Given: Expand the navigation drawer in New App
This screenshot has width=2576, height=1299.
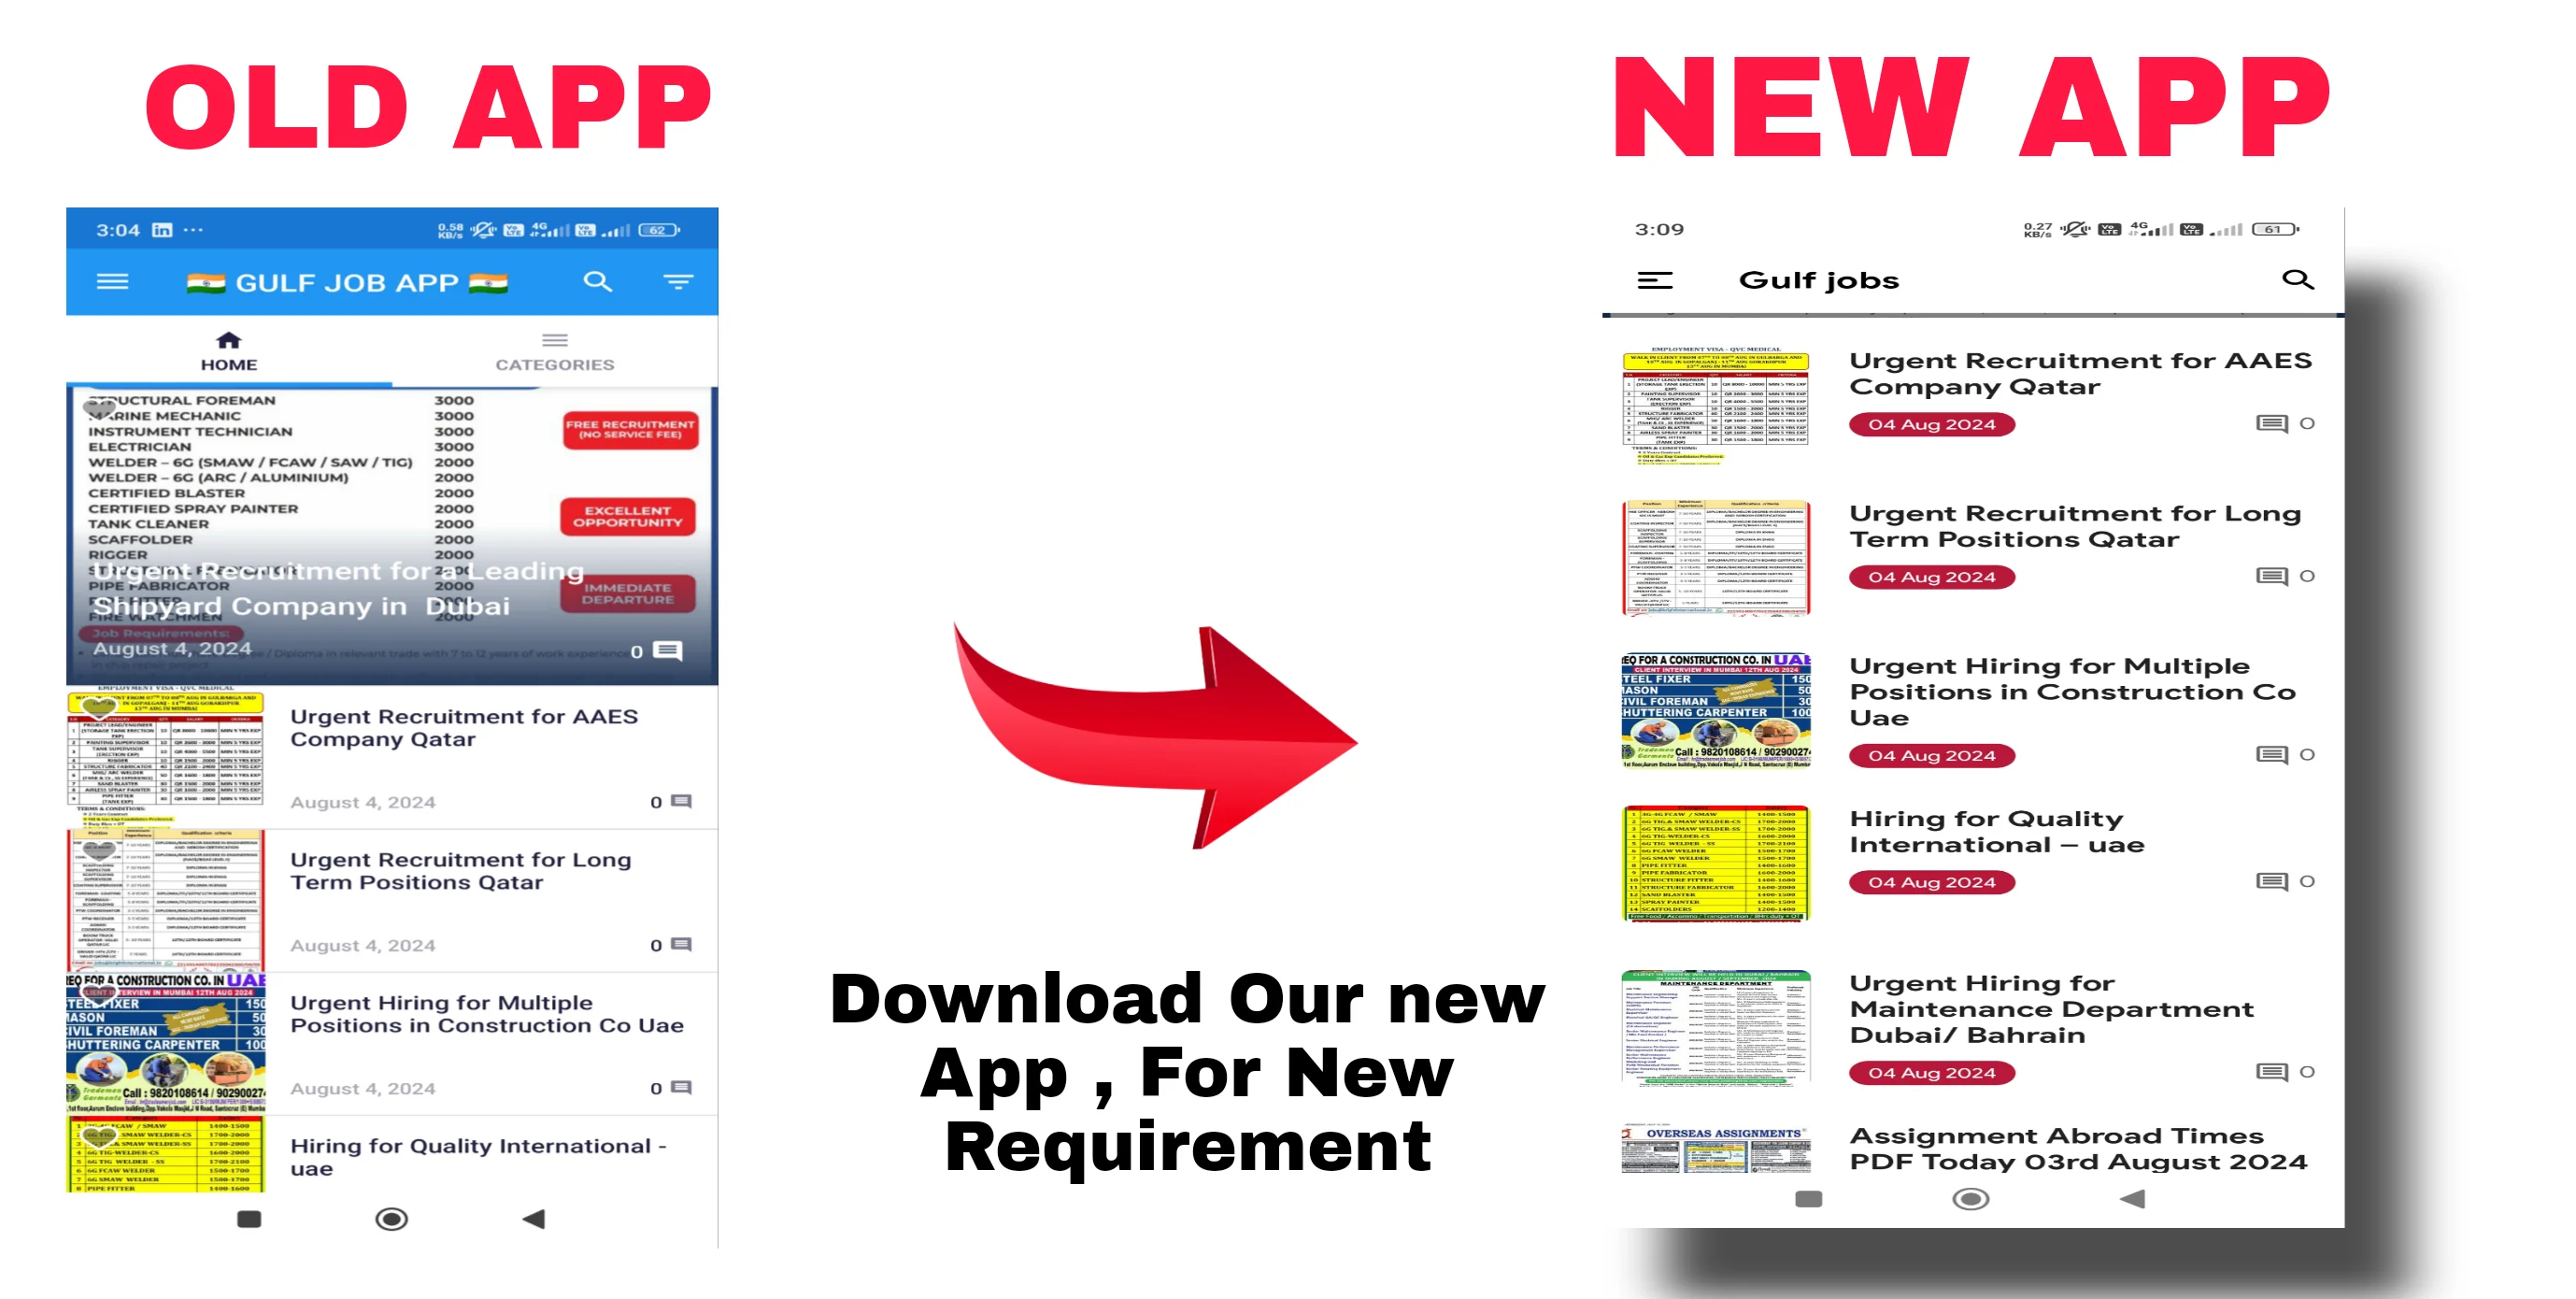Looking at the screenshot, I should tap(1654, 277).
